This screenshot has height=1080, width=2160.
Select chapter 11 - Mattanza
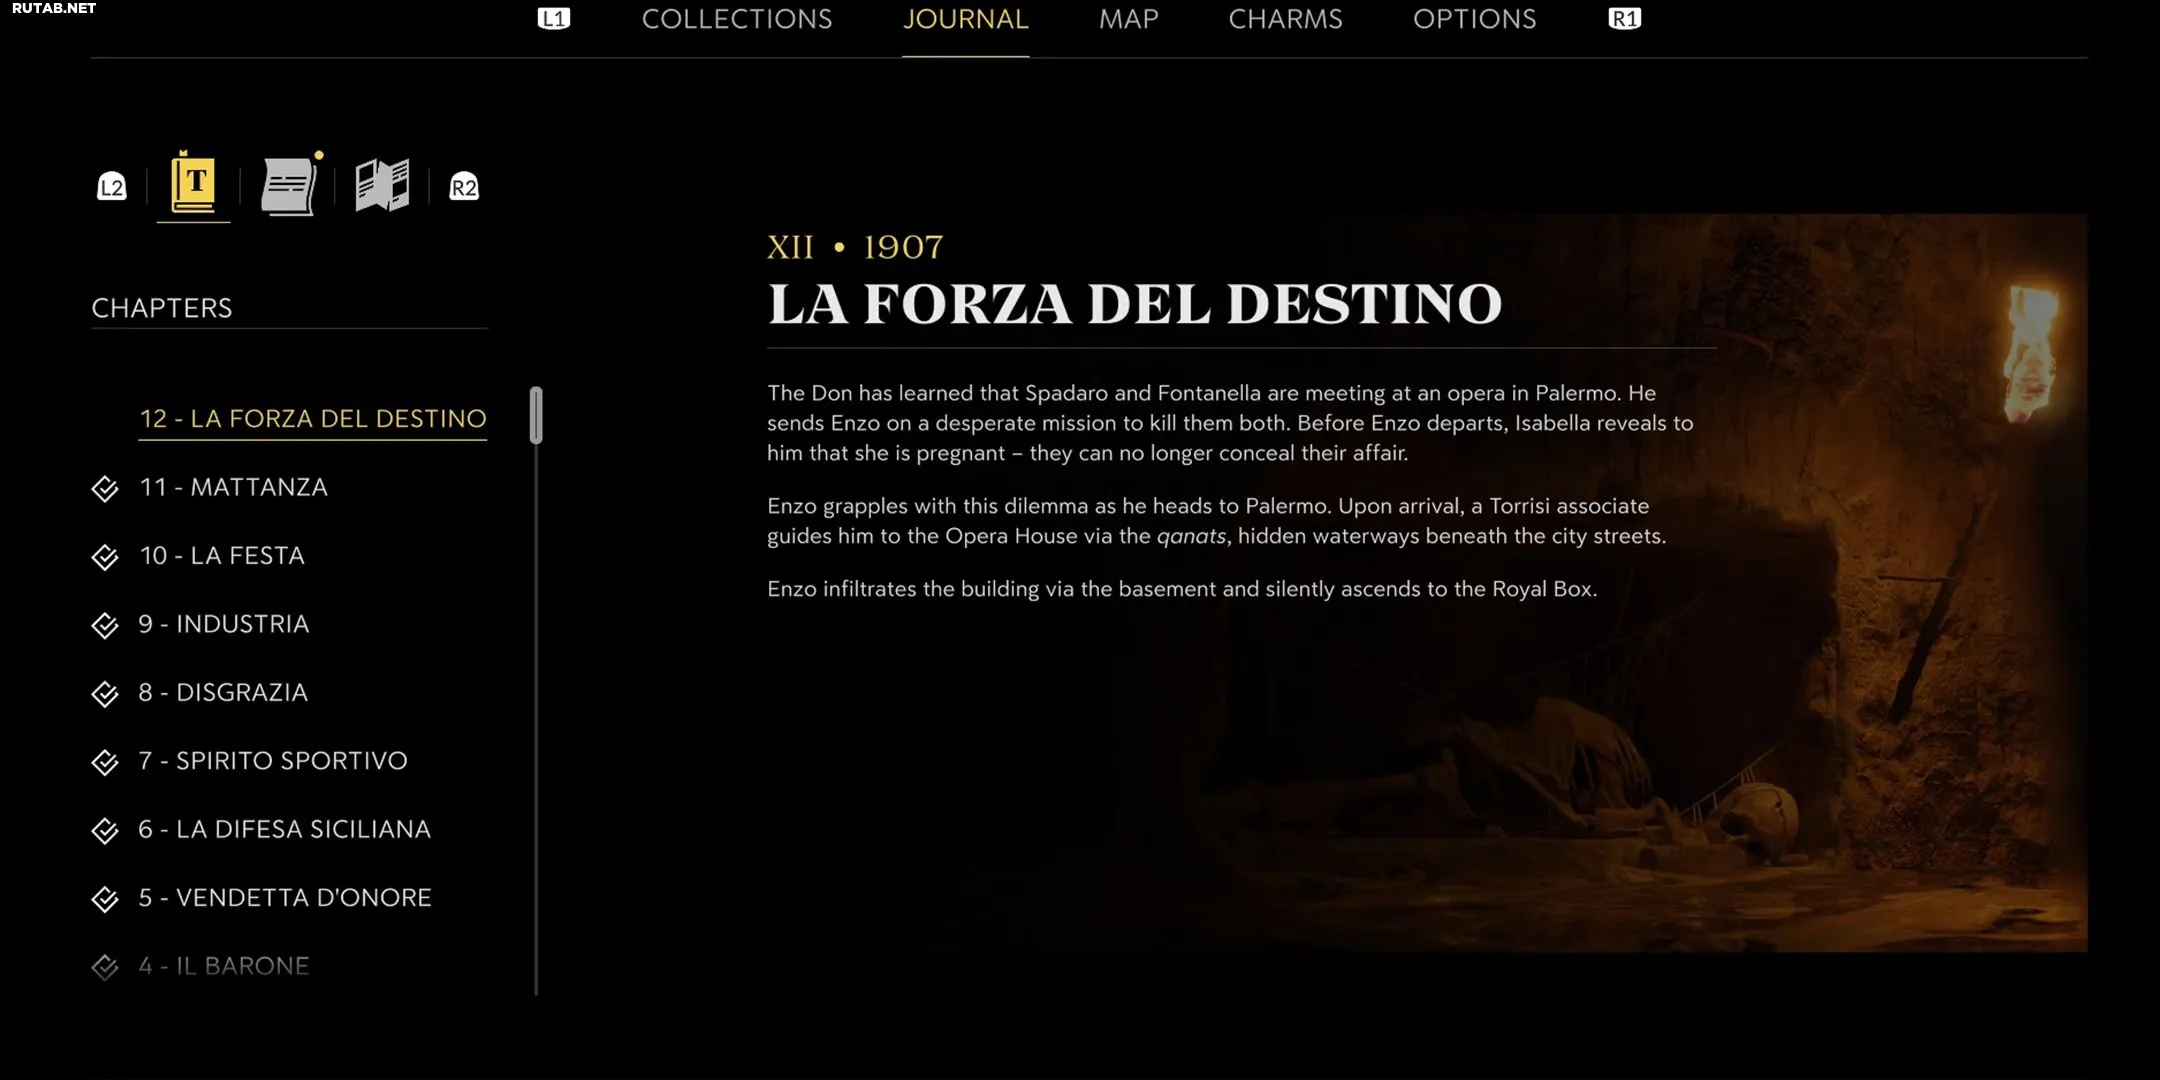(x=233, y=487)
